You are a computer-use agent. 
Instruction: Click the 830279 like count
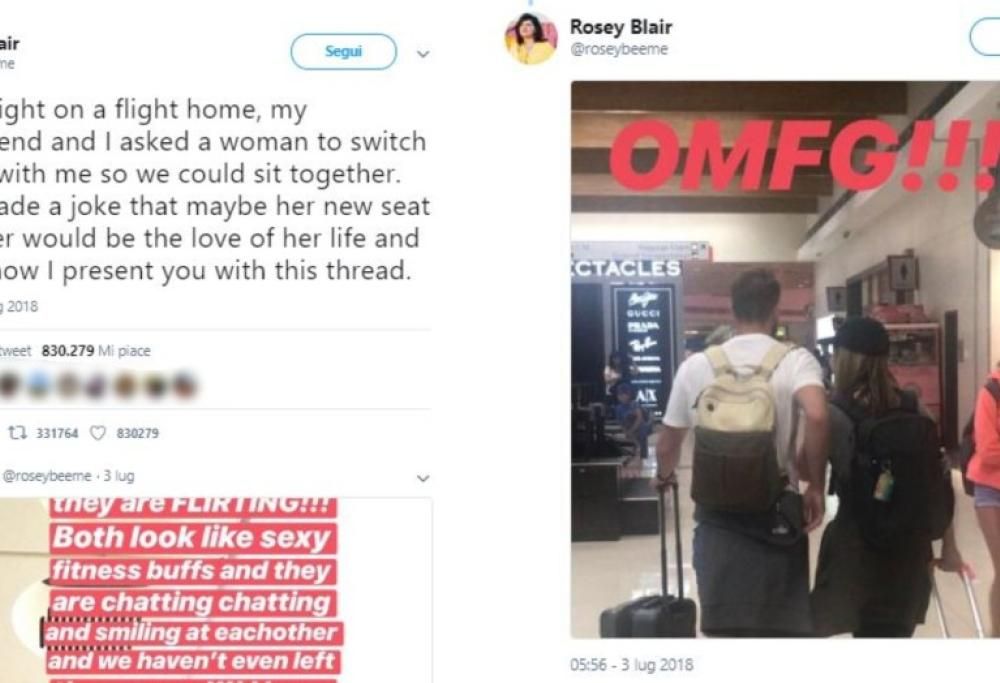coord(138,433)
